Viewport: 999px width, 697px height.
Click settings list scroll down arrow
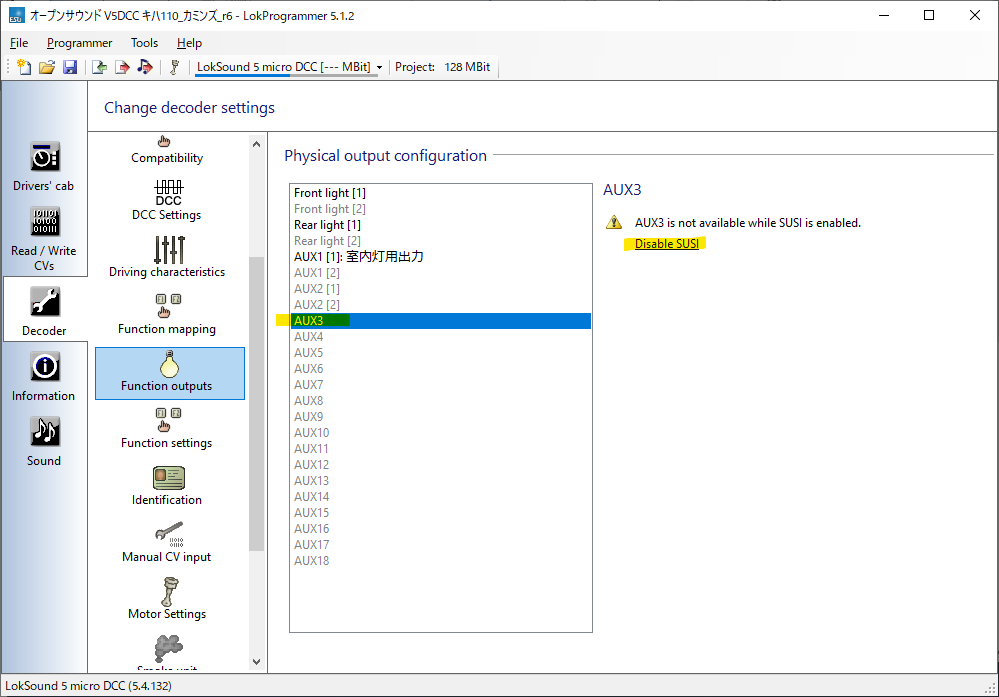tap(256, 661)
